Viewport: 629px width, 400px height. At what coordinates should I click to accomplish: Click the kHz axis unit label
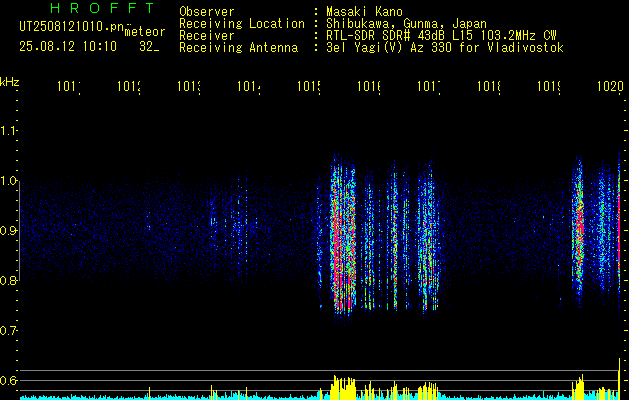click(x=10, y=82)
